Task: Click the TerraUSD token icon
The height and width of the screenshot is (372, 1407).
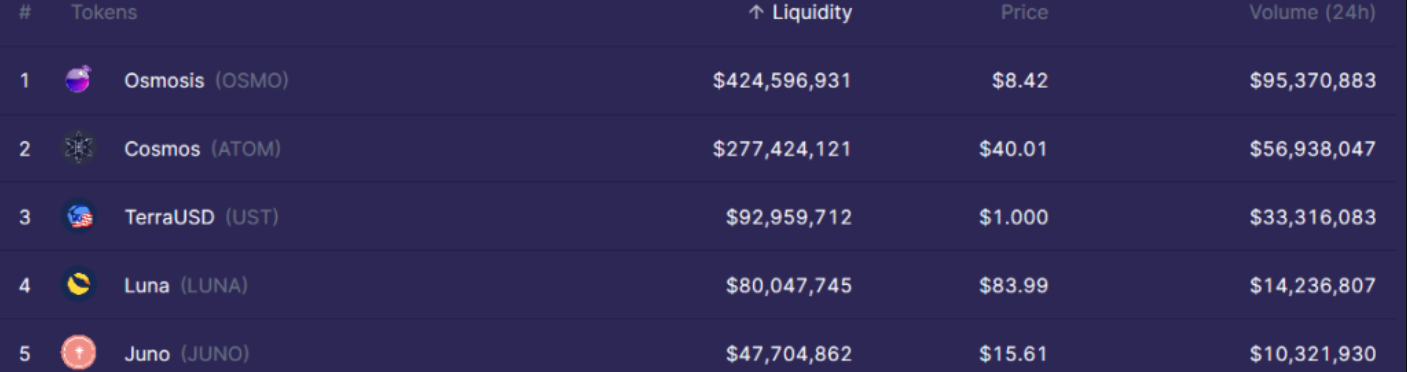Action: pos(78,217)
